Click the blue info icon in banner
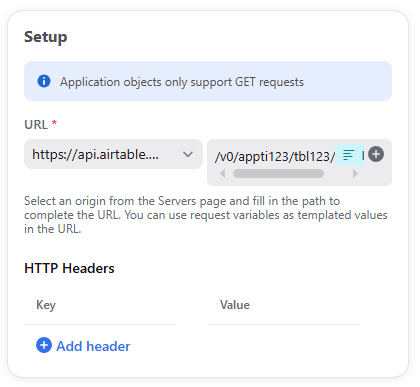420x387 pixels. pos(44,81)
